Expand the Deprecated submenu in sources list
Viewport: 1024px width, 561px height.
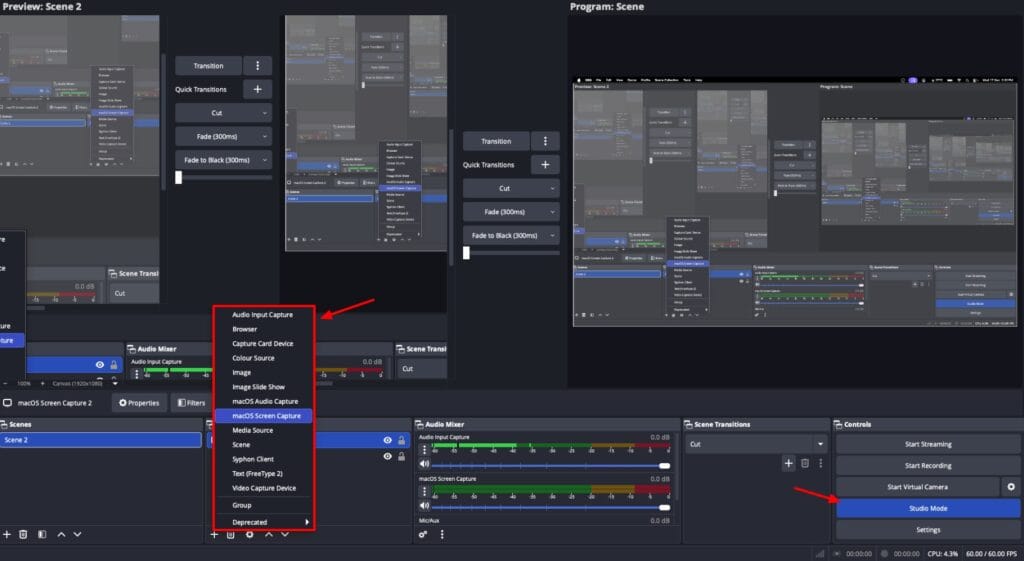263,522
